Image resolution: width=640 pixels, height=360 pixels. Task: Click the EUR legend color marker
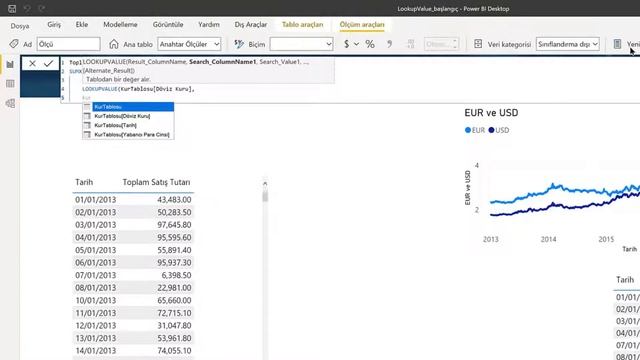click(468, 130)
